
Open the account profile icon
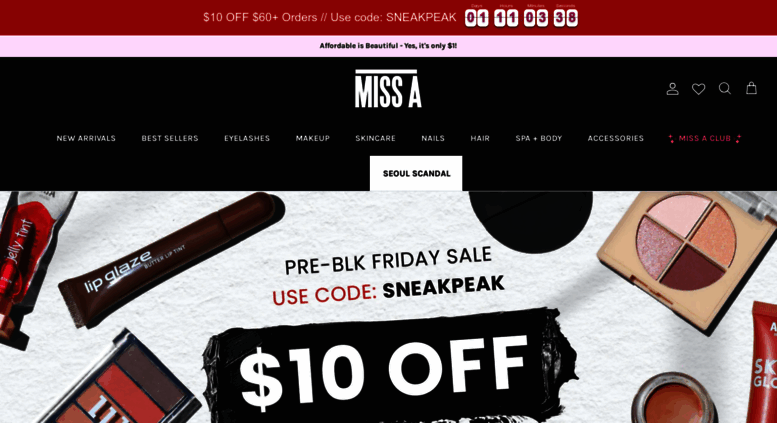(x=672, y=89)
